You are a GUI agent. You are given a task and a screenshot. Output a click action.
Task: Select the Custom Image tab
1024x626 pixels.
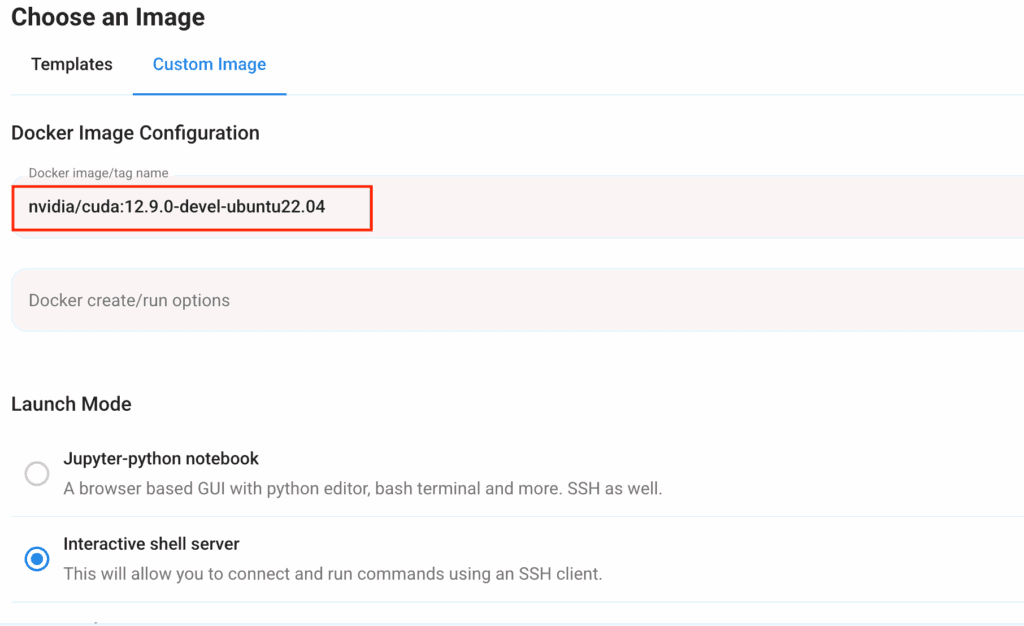pyautogui.click(x=209, y=65)
